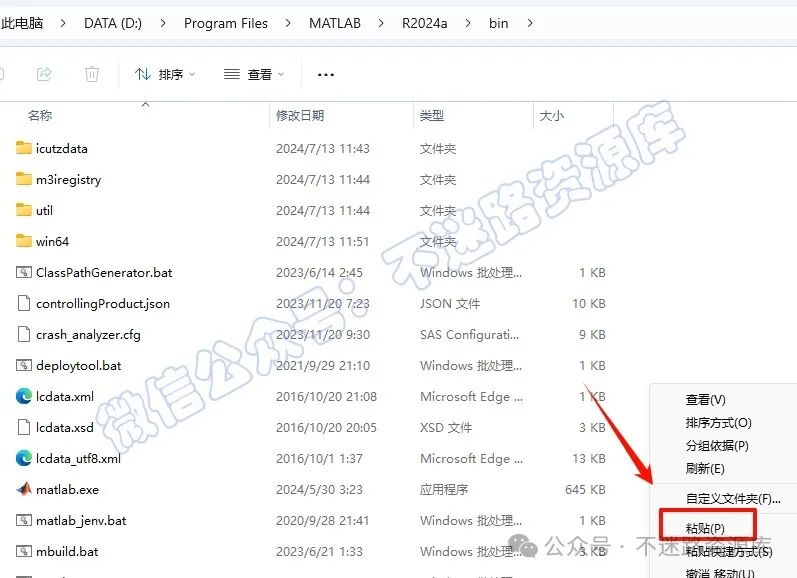Select the file name controllingProduct.json
This screenshot has height=578, width=797.
click(x=103, y=303)
